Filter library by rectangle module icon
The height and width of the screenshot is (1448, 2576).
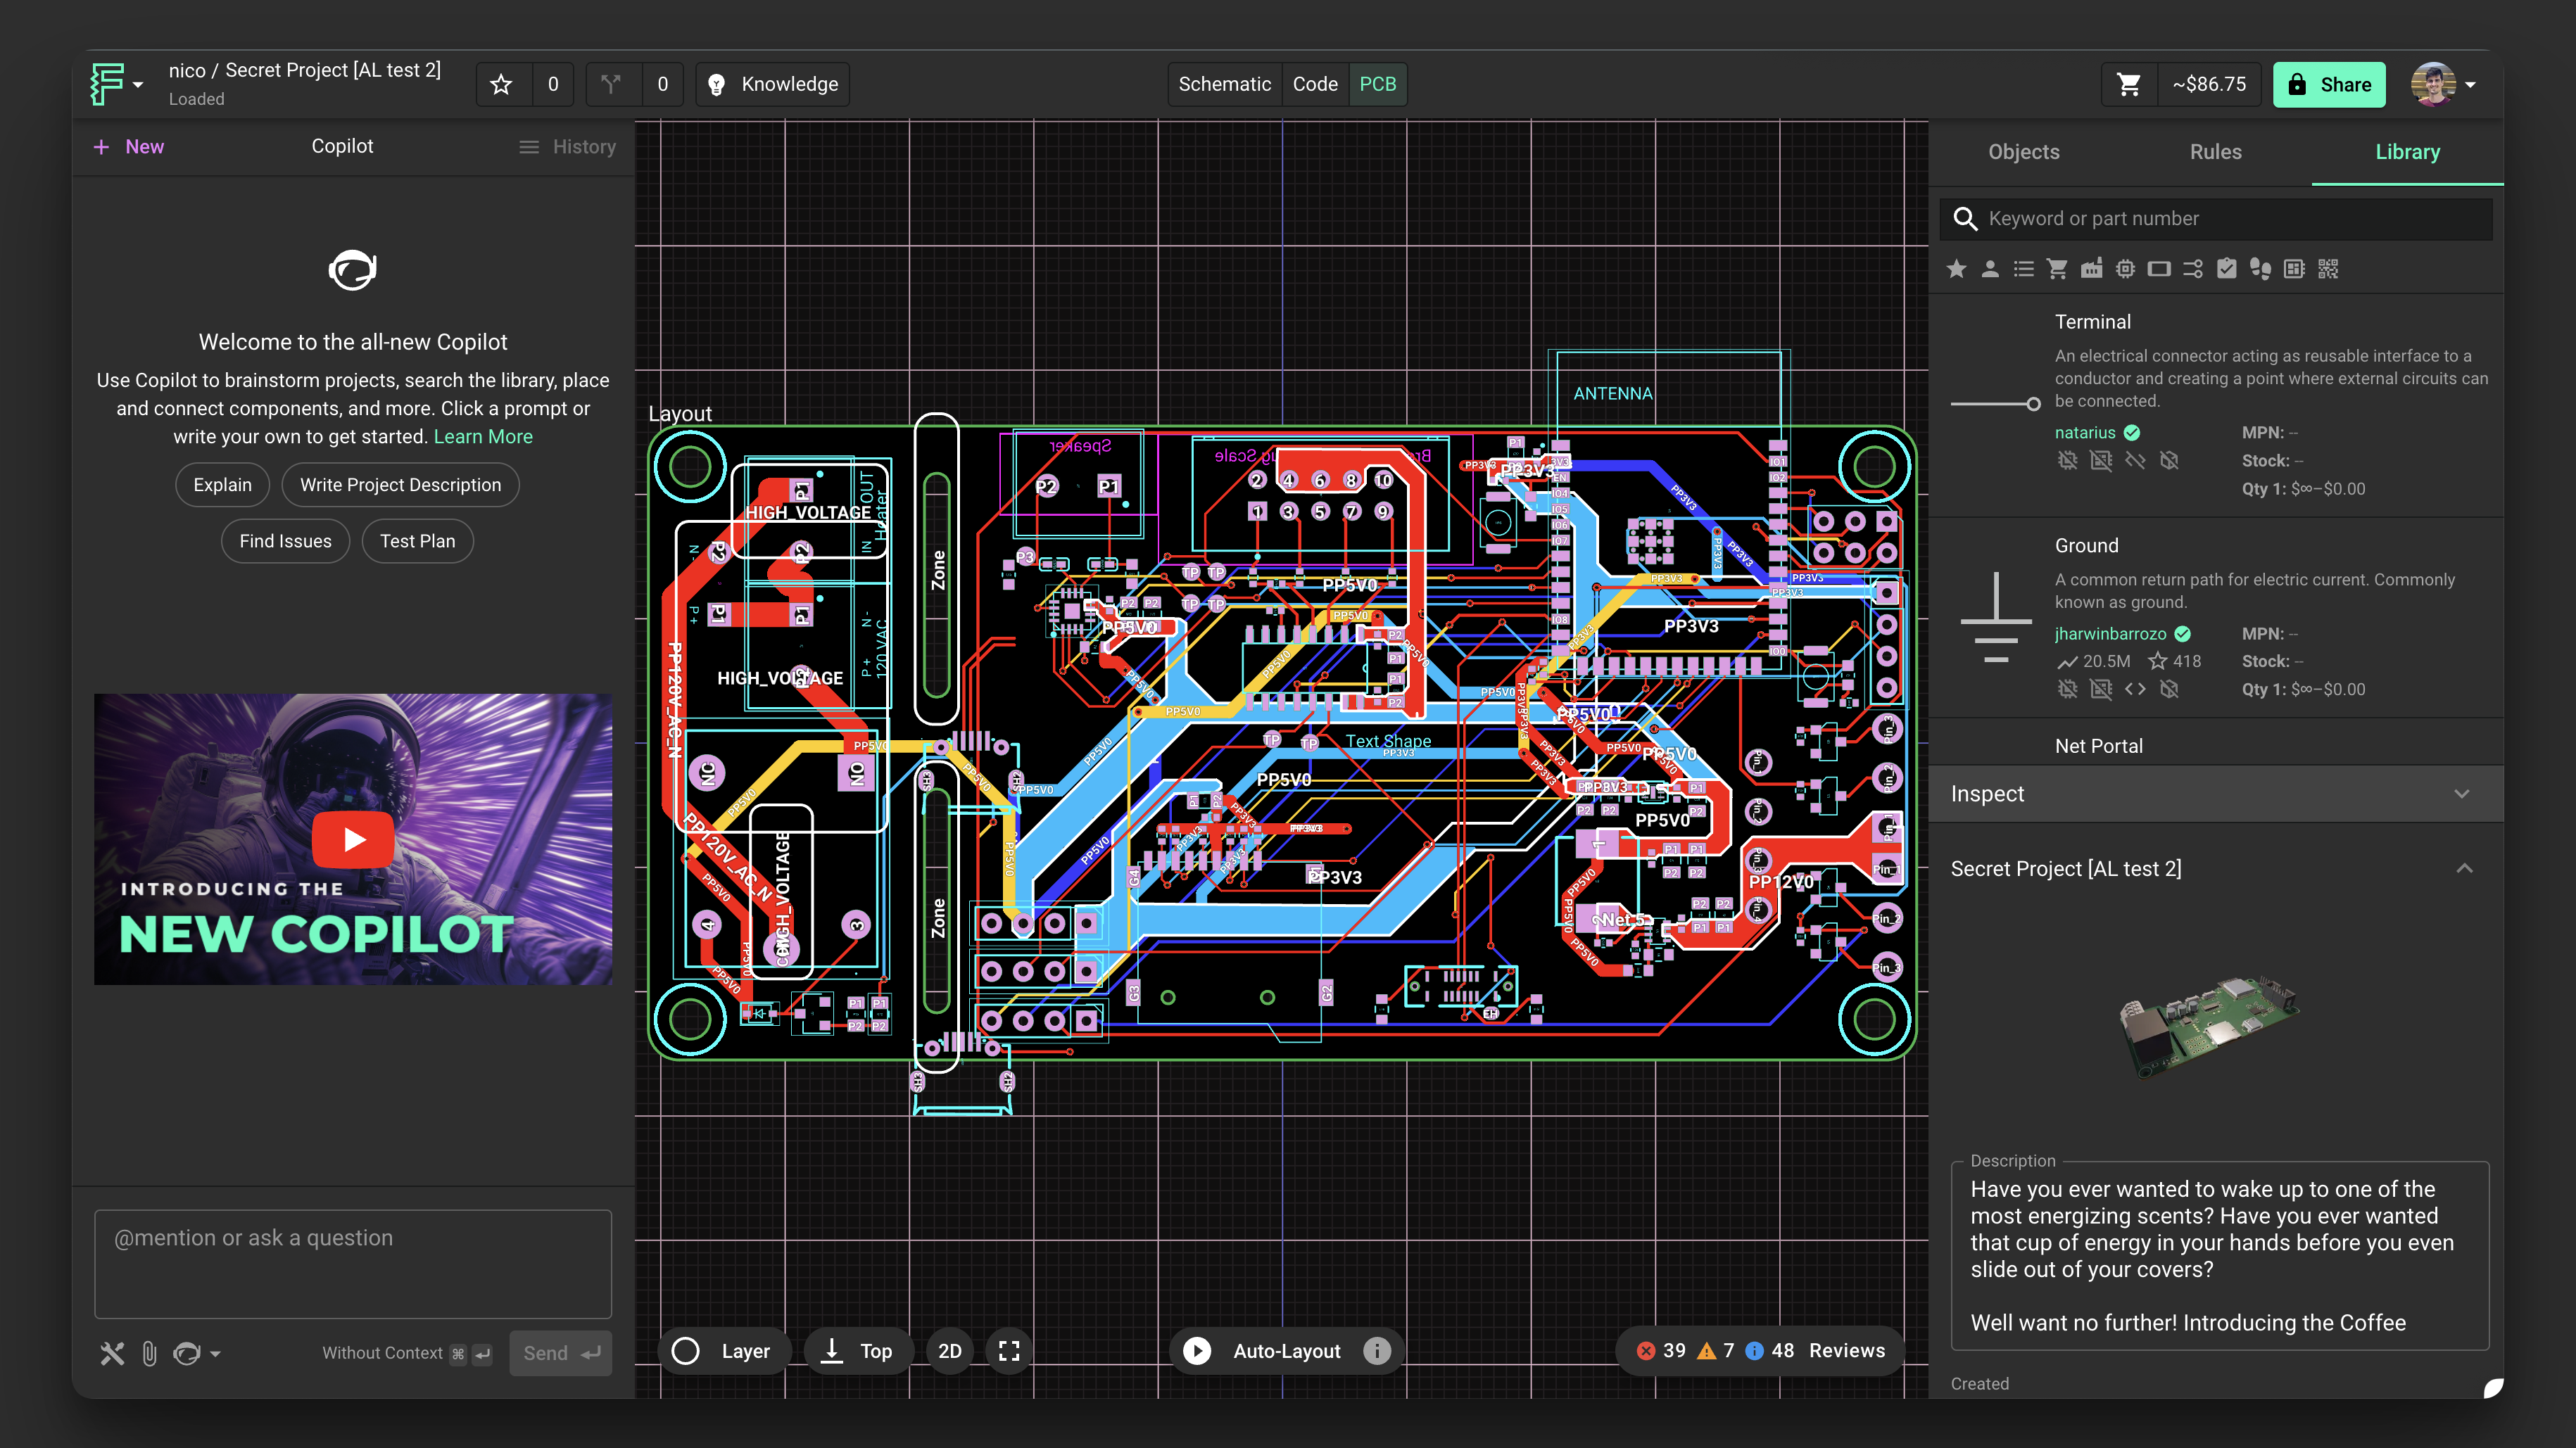[x=2159, y=269]
